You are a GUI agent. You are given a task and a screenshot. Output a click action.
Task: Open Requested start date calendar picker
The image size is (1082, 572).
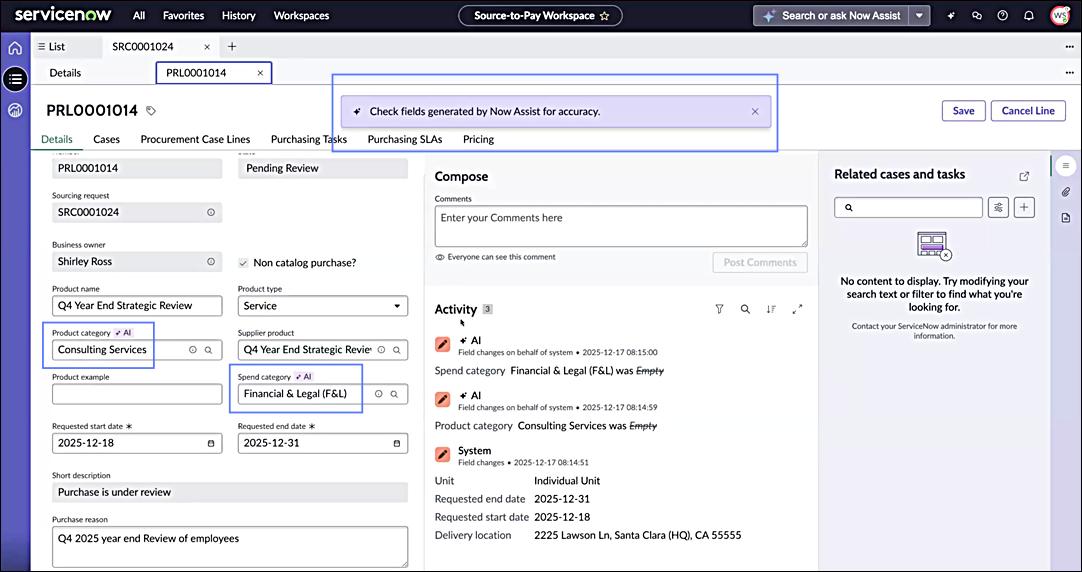(211, 443)
